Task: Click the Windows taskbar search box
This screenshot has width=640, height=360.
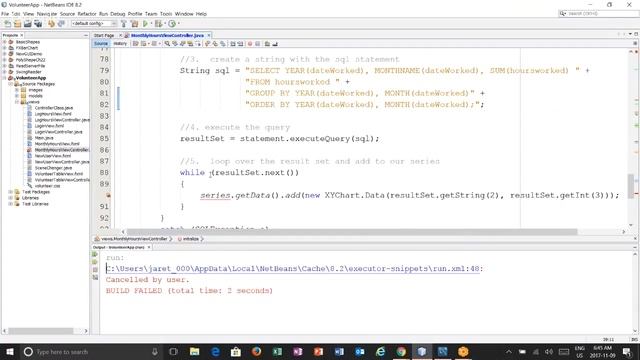Action: (91, 351)
